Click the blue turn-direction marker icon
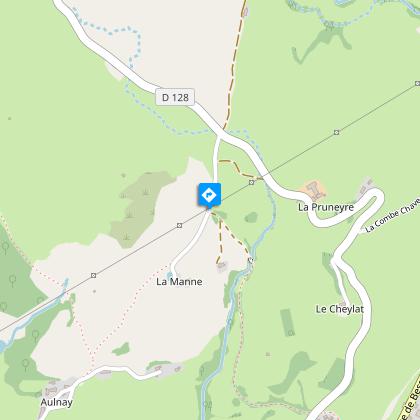The height and width of the screenshot is (420, 420). click(x=209, y=195)
